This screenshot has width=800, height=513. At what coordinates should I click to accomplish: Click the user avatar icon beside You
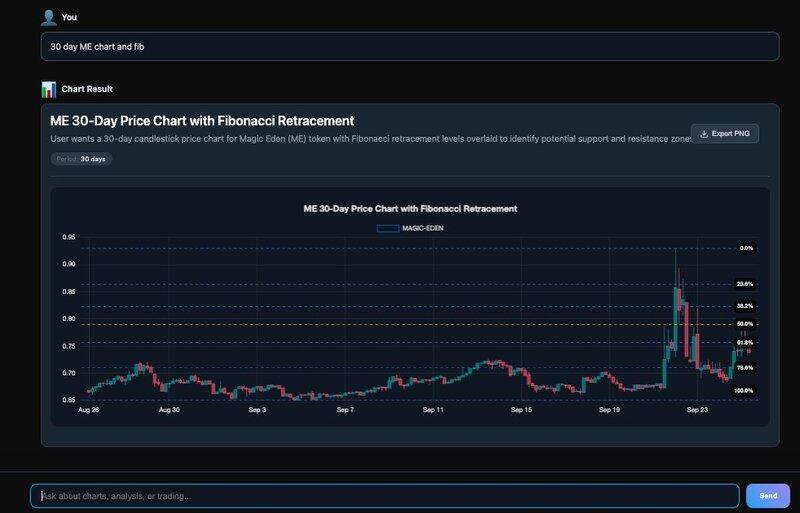point(48,17)
